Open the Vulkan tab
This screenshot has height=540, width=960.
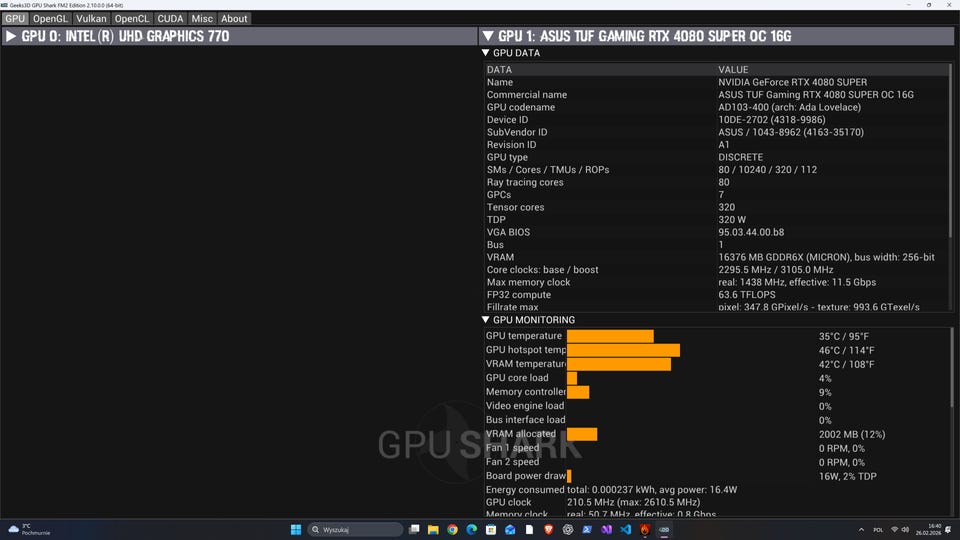(x=91, y=18)
